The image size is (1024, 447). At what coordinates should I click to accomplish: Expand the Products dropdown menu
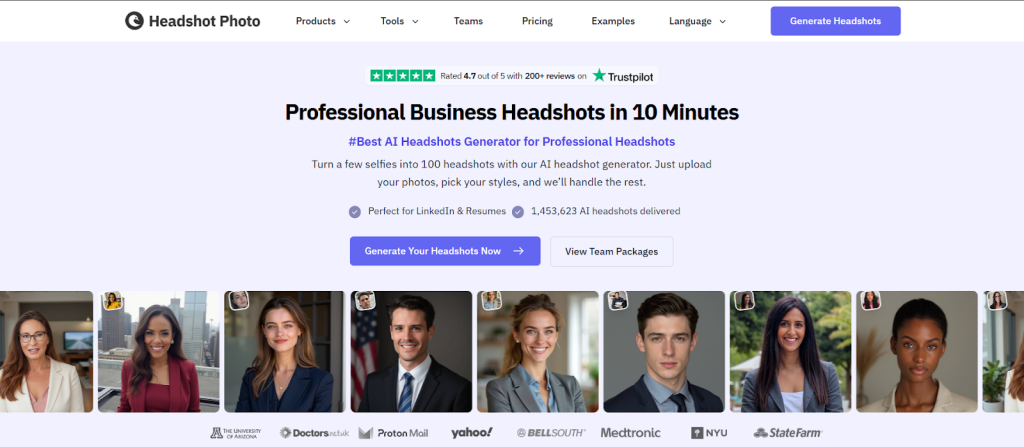[x=323, y=21]
